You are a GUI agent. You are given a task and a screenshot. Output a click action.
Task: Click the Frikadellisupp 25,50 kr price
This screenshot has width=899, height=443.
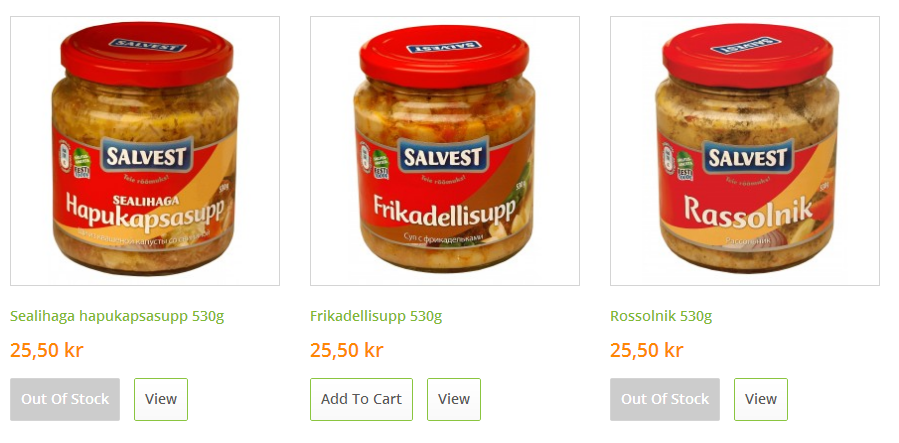(346, 350)
